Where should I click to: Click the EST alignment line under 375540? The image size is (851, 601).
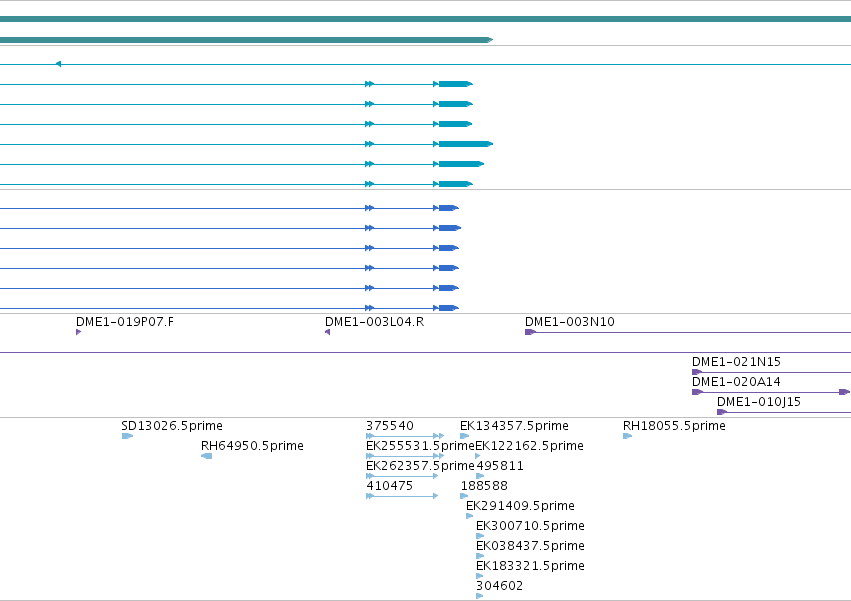(405, 436)
